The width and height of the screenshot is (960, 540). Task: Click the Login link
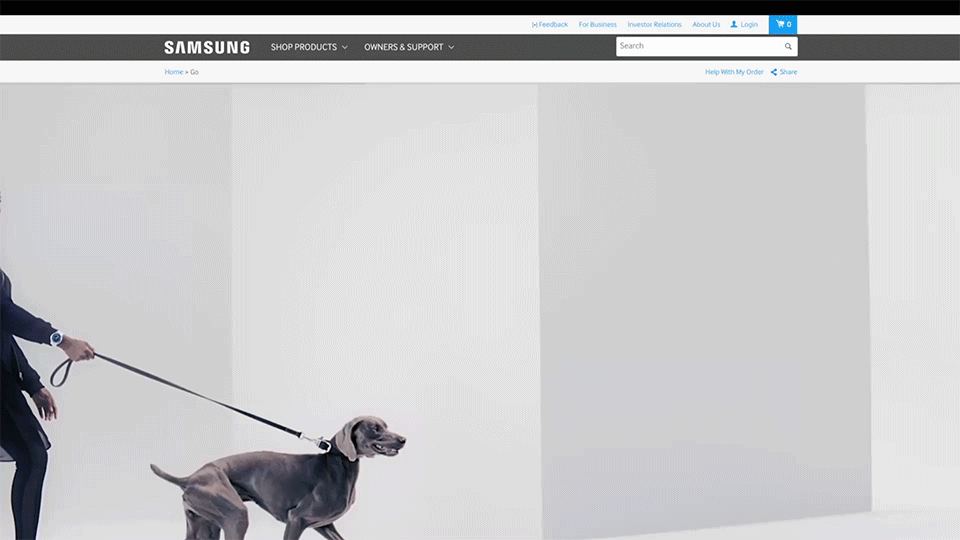[x=744, y=24]
